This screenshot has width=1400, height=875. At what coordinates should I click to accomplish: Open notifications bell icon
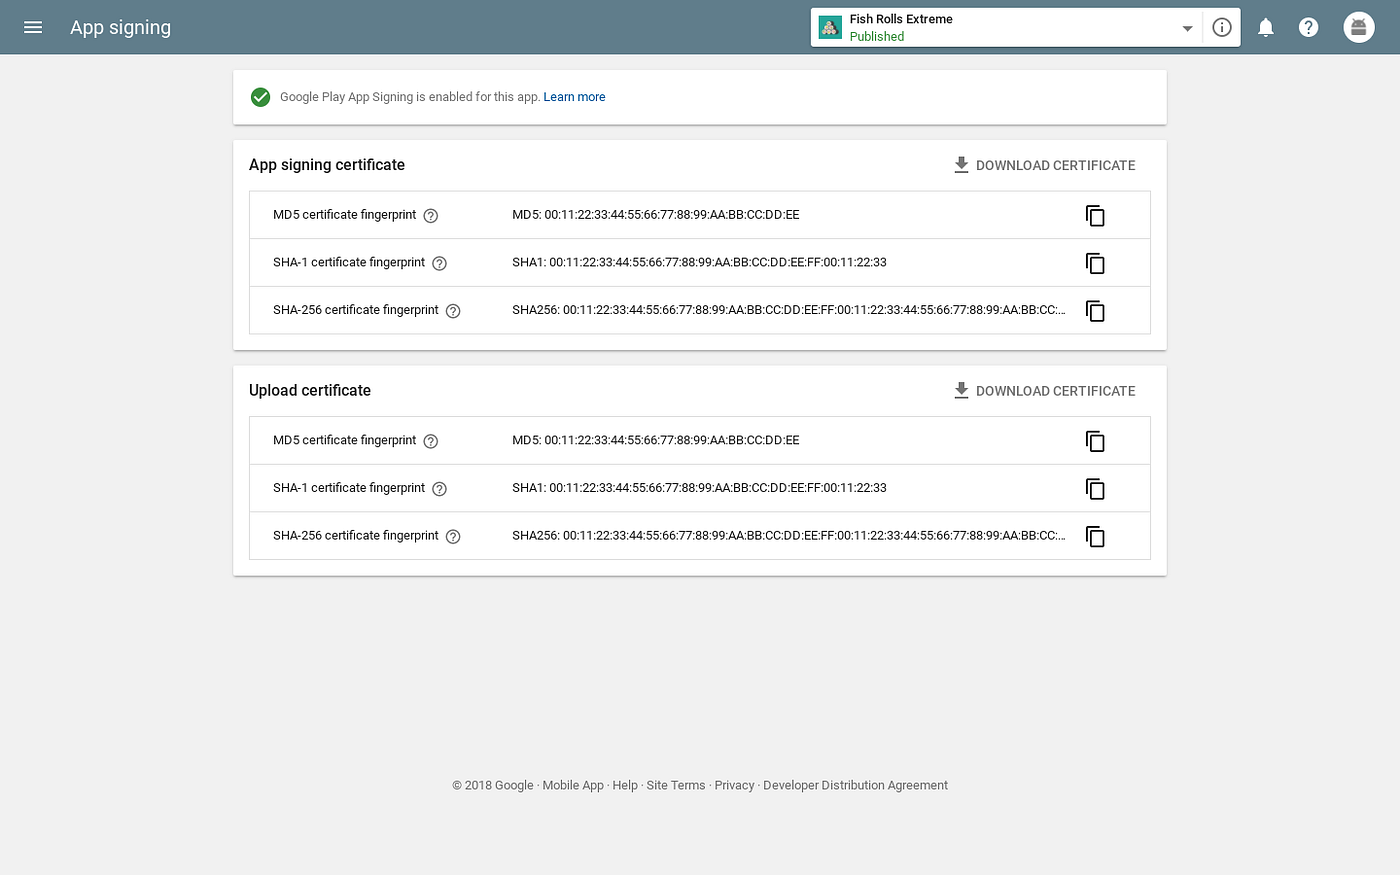click(x=1266, y=27)
